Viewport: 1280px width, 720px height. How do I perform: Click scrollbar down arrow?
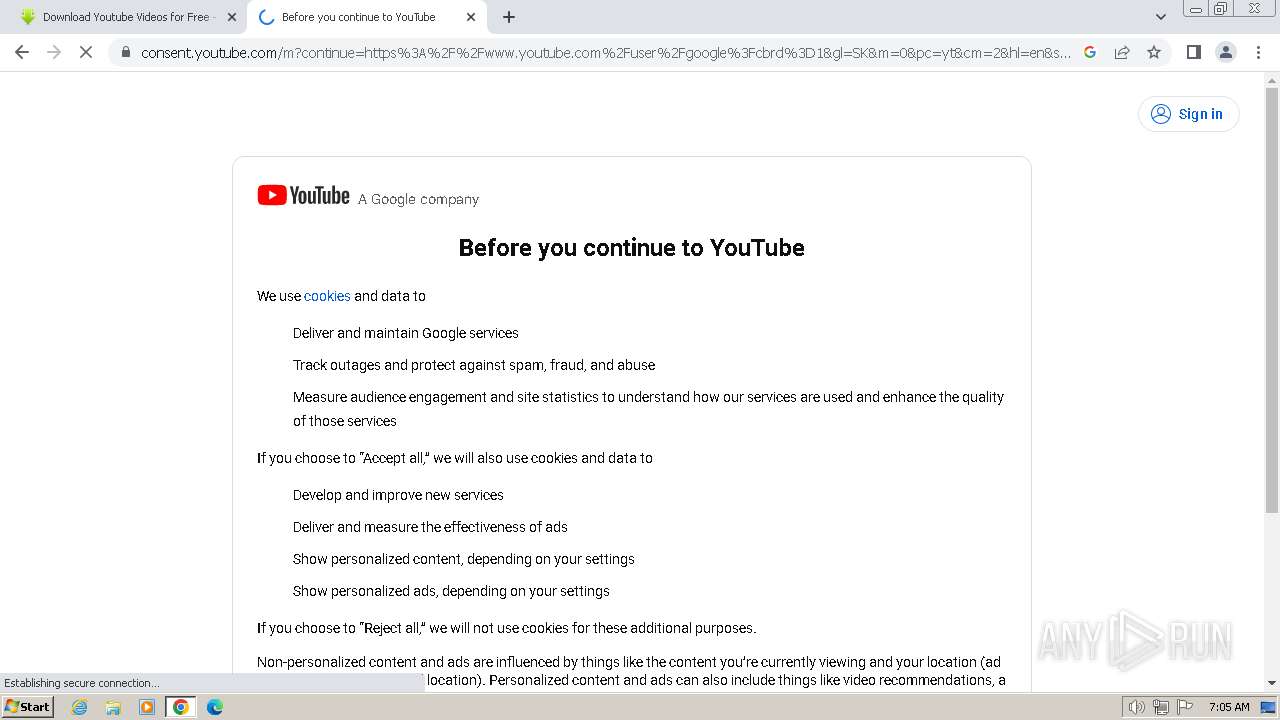point(1272,683)
